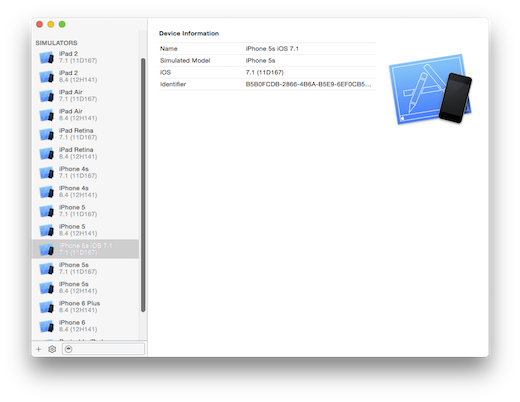Click the simulator icon for iPad Air 7.1
The image size is (520, 402).
coord(47,96)
